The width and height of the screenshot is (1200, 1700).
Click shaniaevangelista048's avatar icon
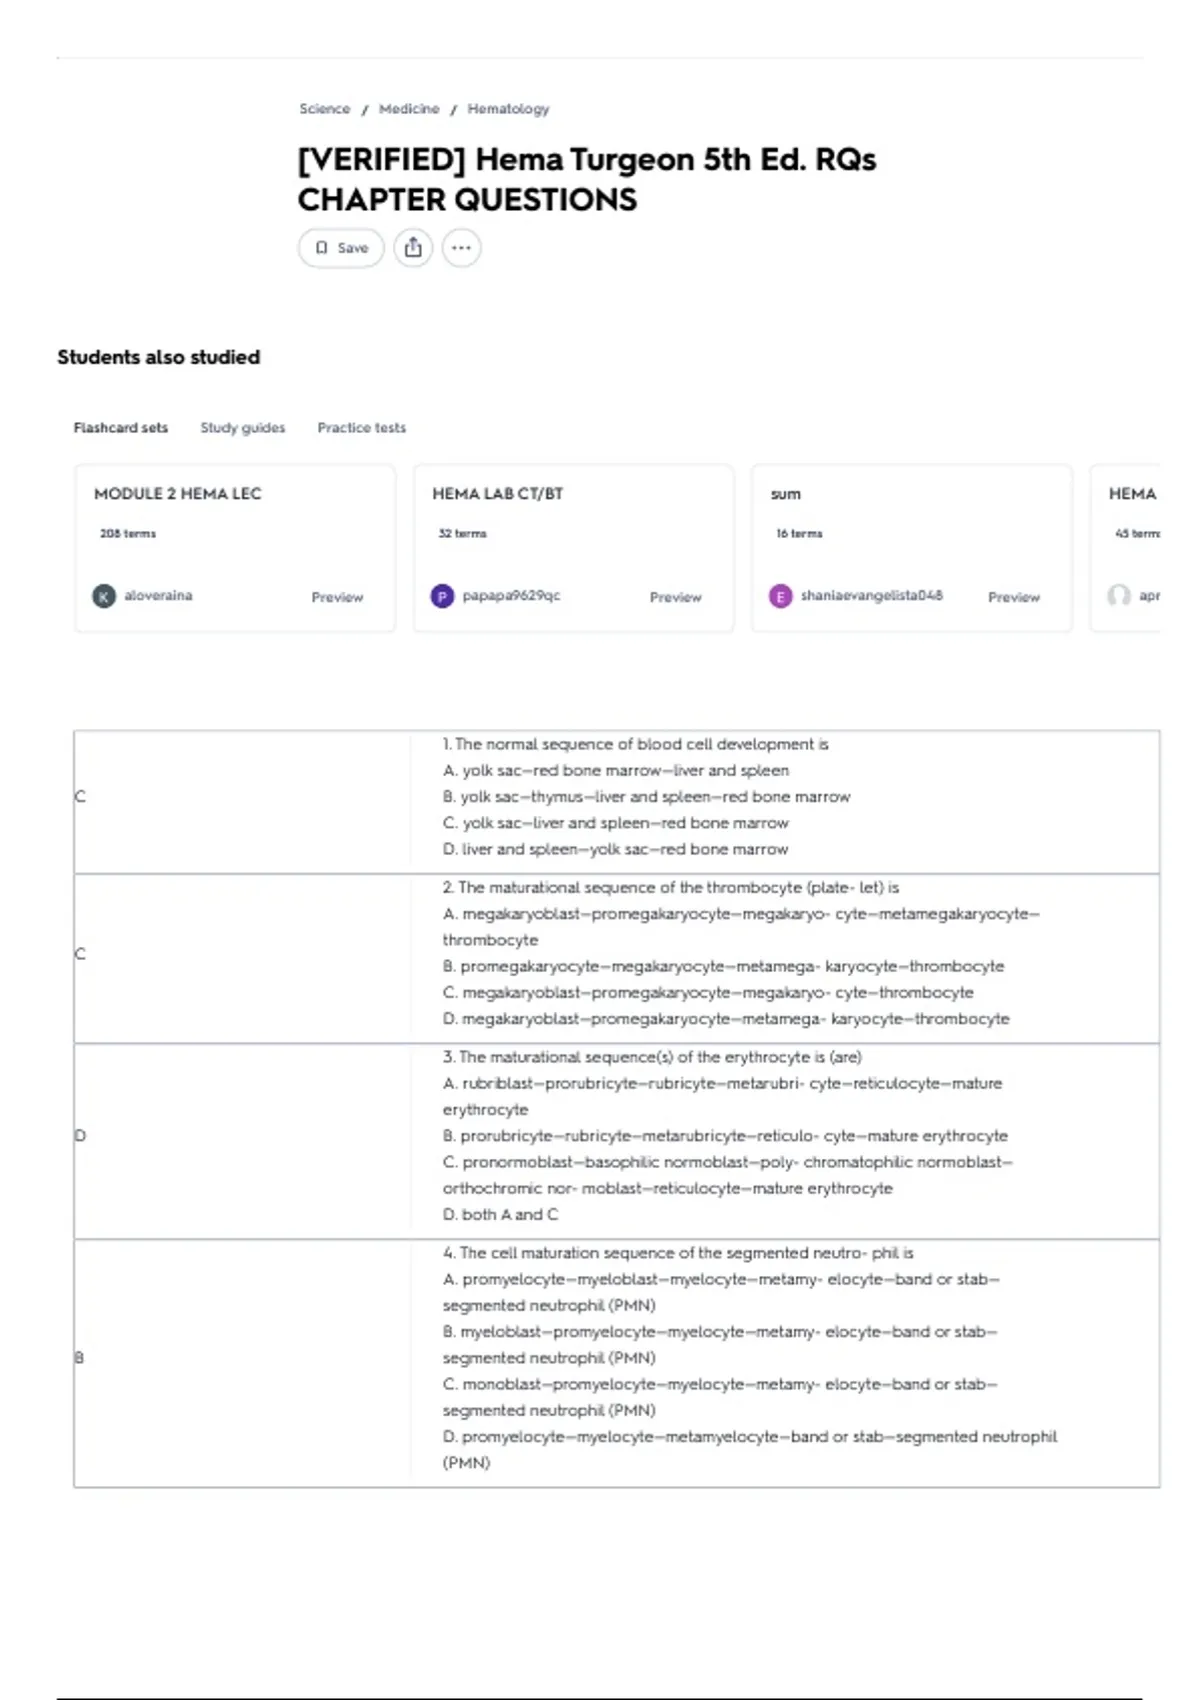pos(780,596)
